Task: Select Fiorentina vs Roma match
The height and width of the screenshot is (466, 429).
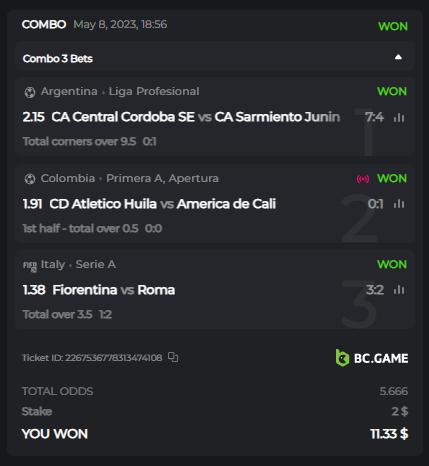Action: [x=114, y=290]
